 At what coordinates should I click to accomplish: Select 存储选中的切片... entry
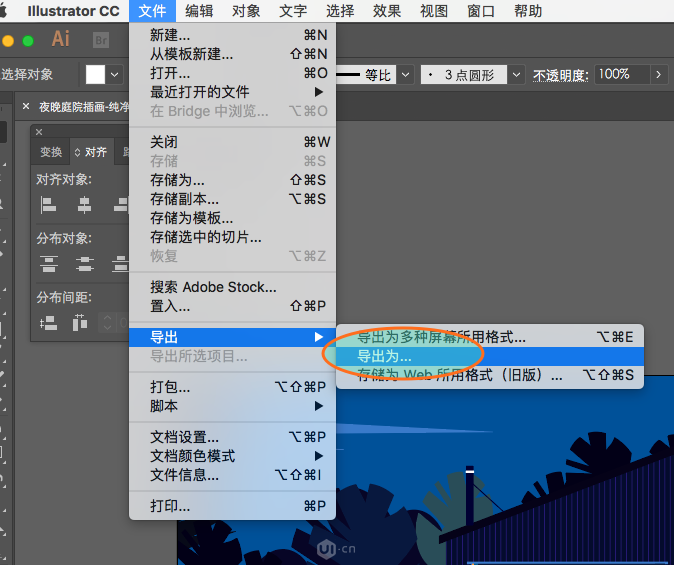point(232,237)
